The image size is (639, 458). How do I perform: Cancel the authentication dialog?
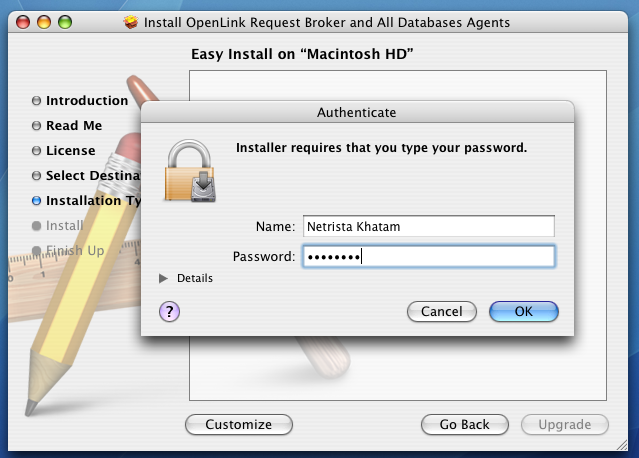441,311
